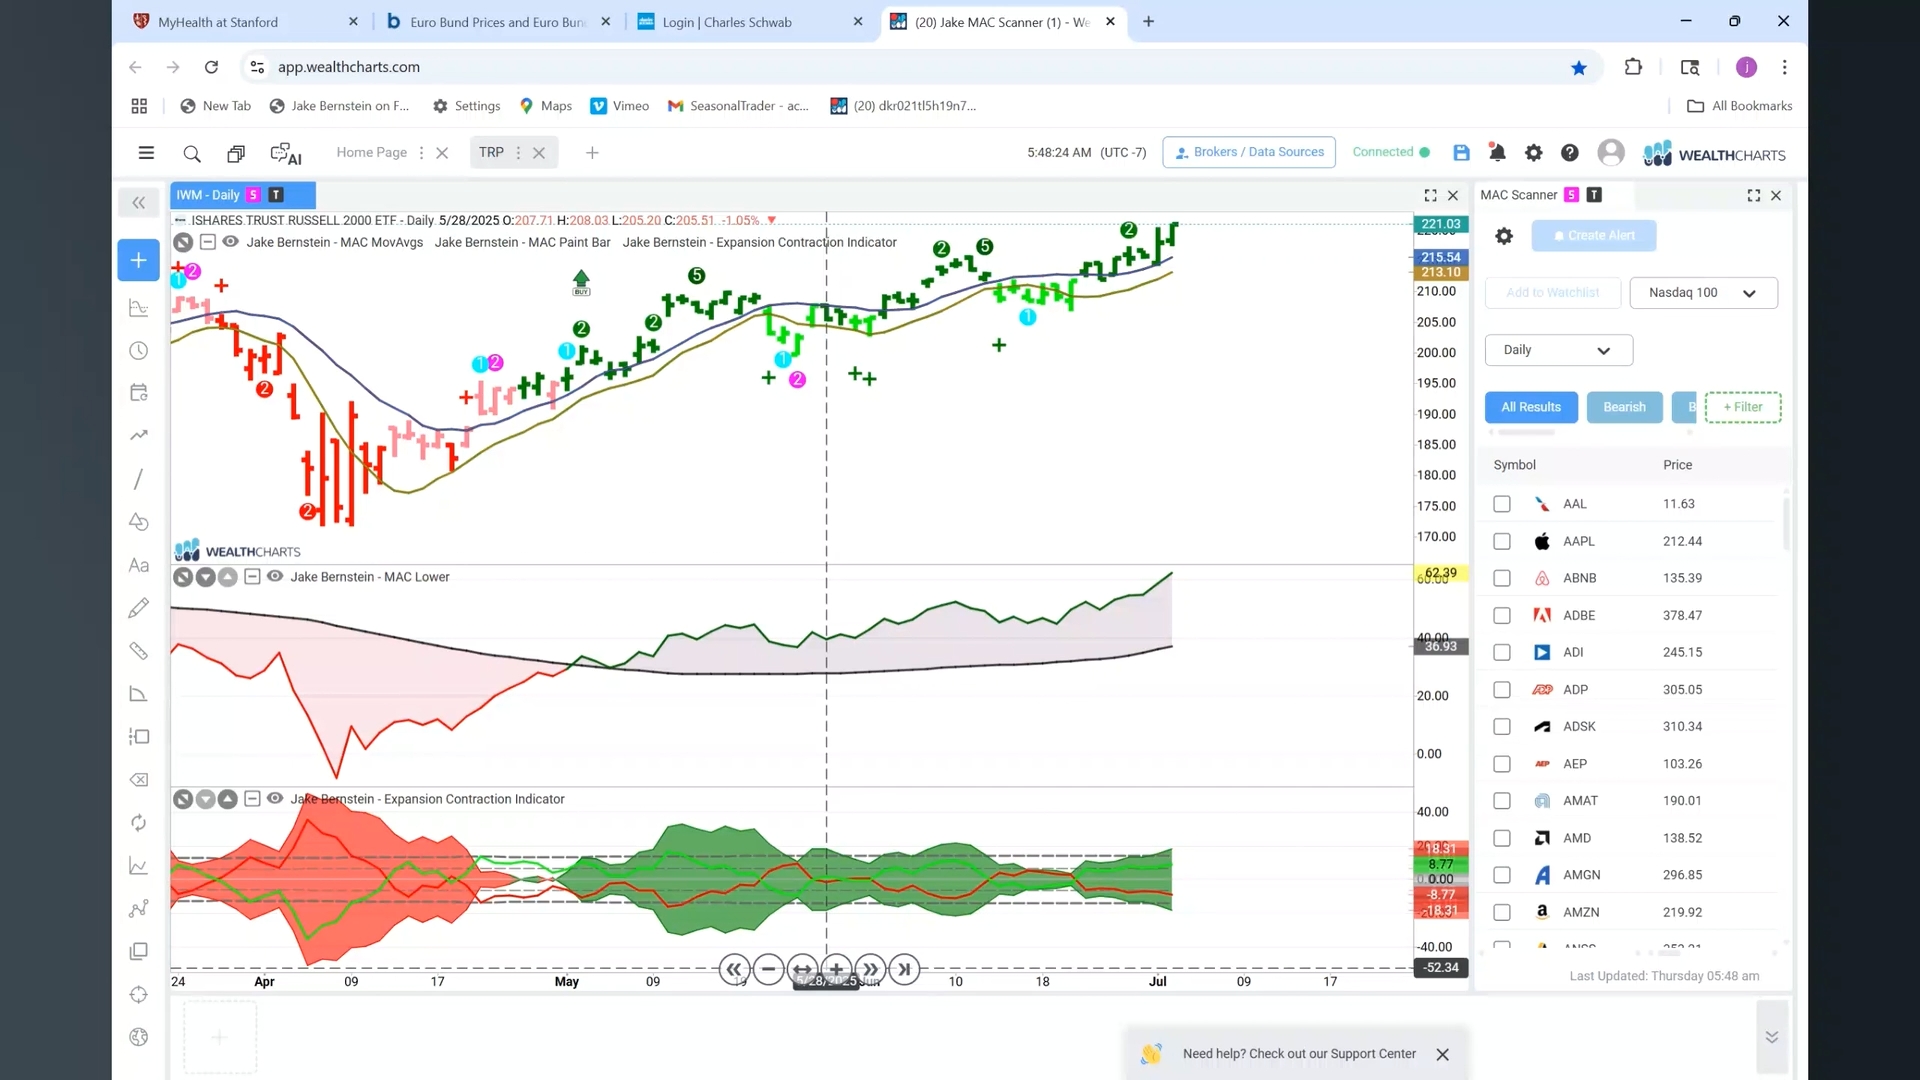The height and width of the screenshot is (1080, 1920).
Task: Jump the chart to the latest bar
Action: click(x=904, y=969)
